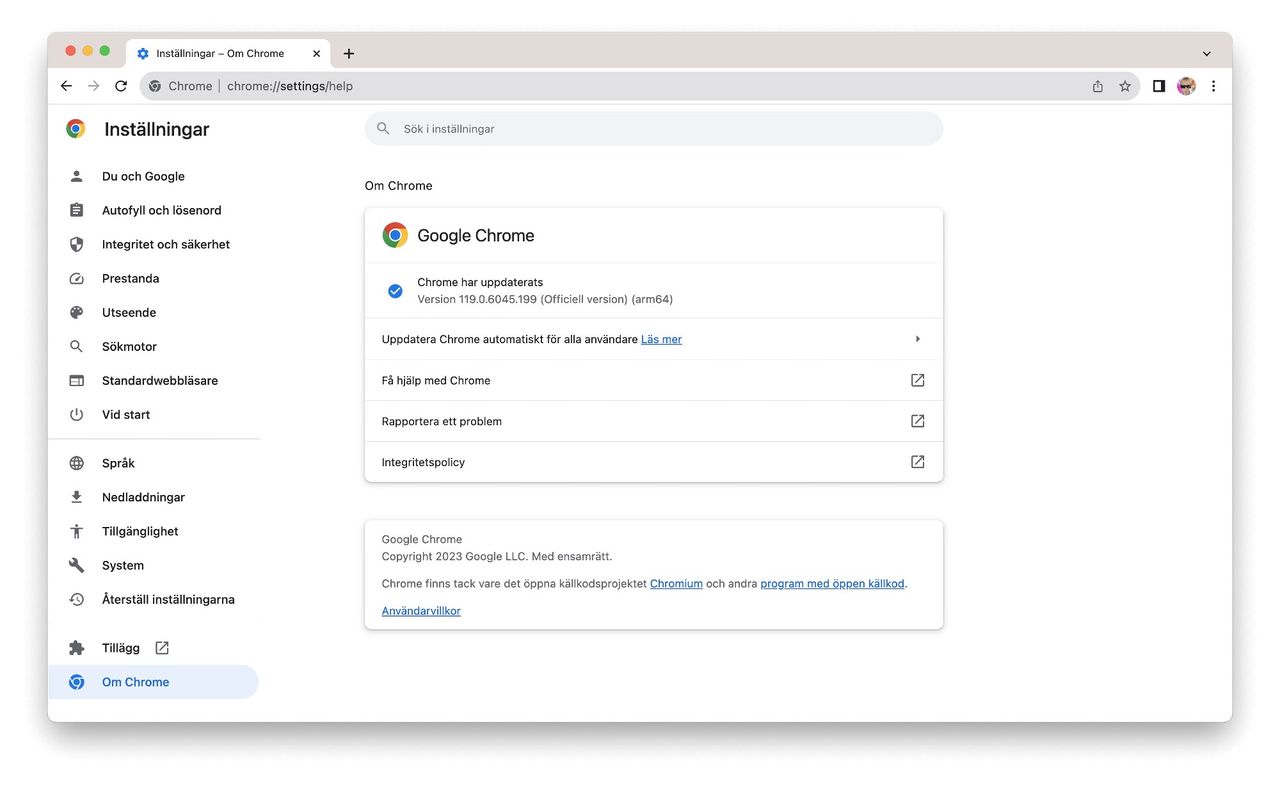The height and width of the screenshot is (785, 1280).
Task: Click the reload page icon
Action: [x=121, y=86]
